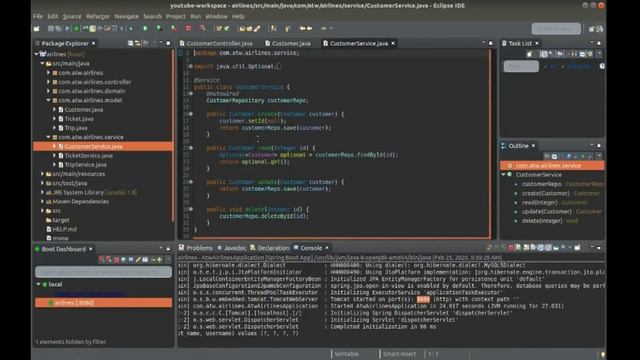The image size is (640, 360).
Task: Click the red Terminate icon in Console toolbar
Action: [x=511, y=248]
